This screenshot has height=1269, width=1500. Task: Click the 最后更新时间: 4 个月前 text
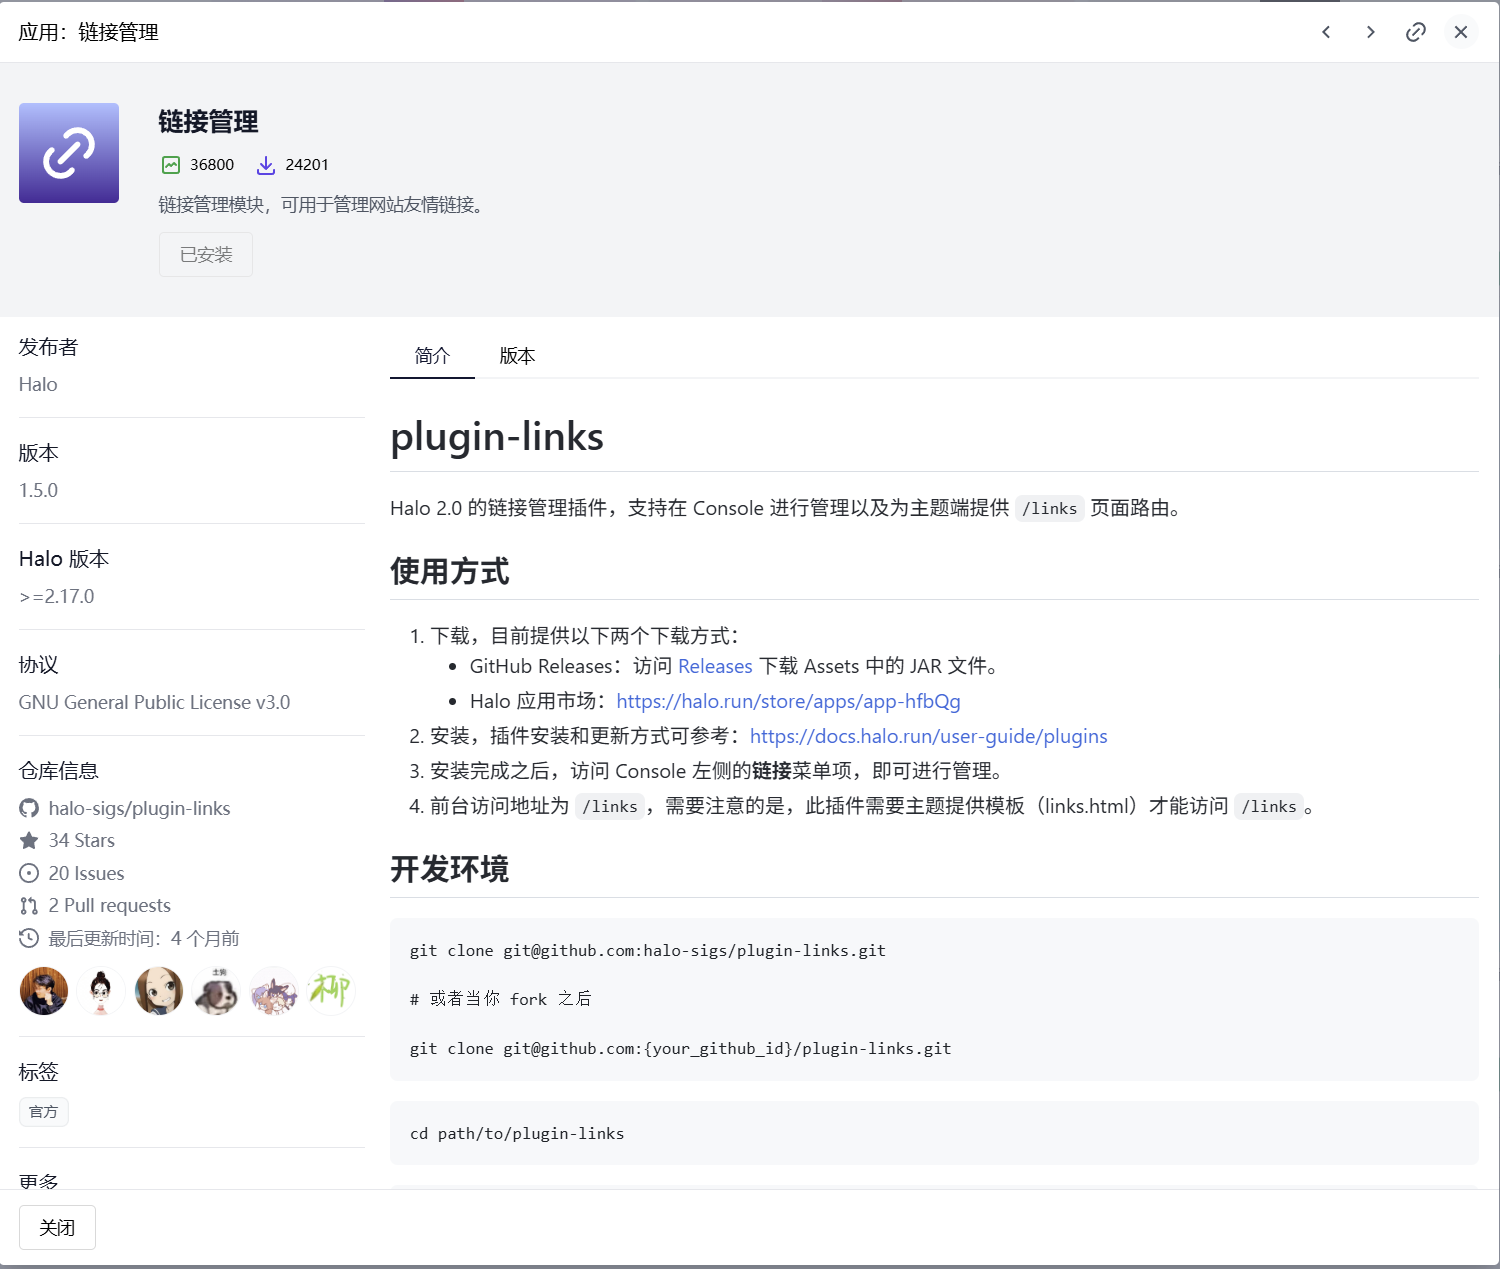click(x=144, y=938)
